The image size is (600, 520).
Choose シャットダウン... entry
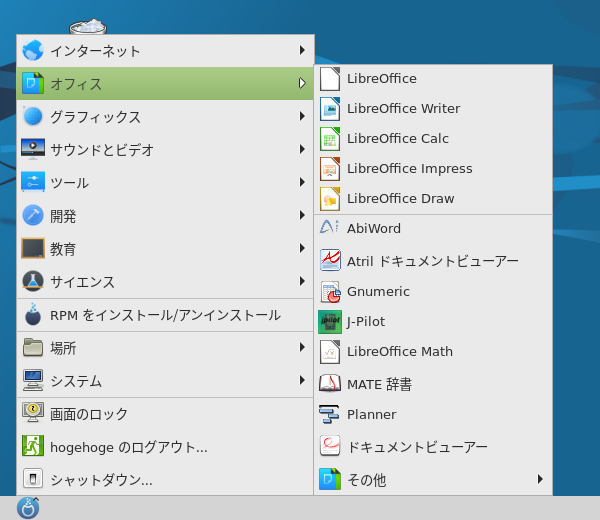pos(165,479)
